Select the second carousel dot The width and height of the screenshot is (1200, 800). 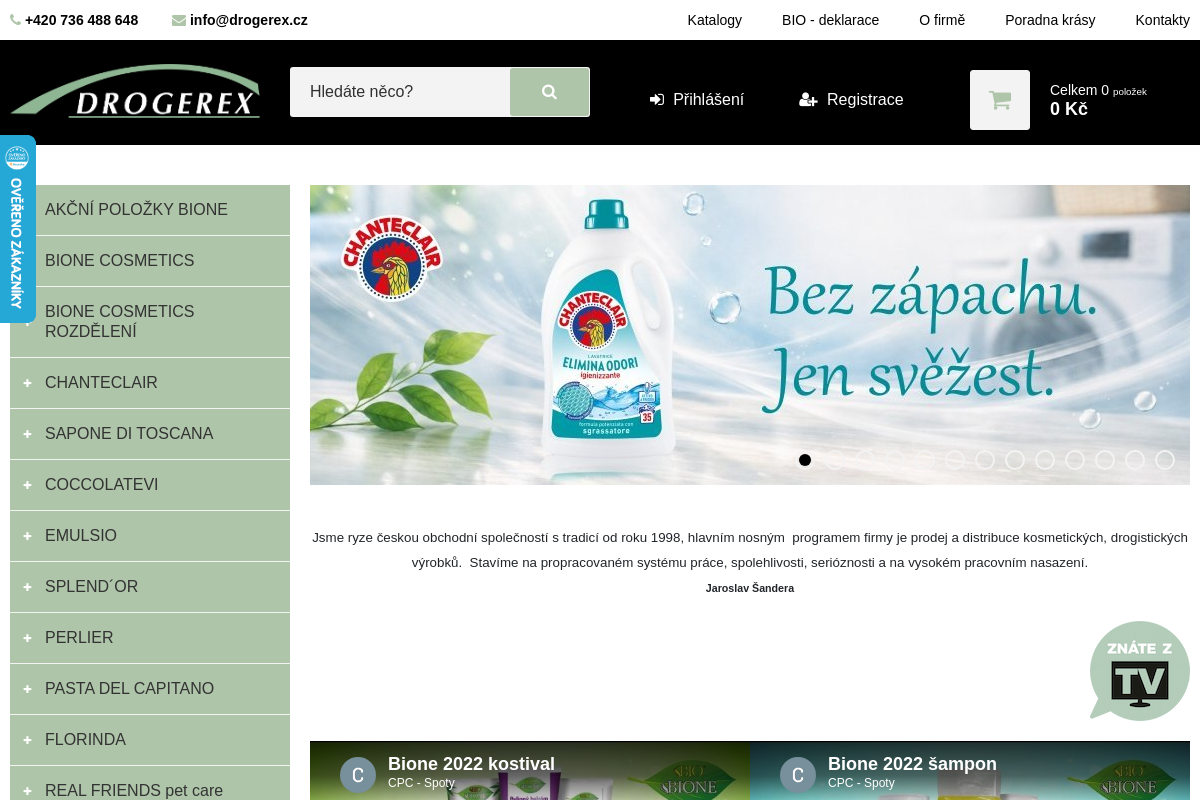pos(835,460)
